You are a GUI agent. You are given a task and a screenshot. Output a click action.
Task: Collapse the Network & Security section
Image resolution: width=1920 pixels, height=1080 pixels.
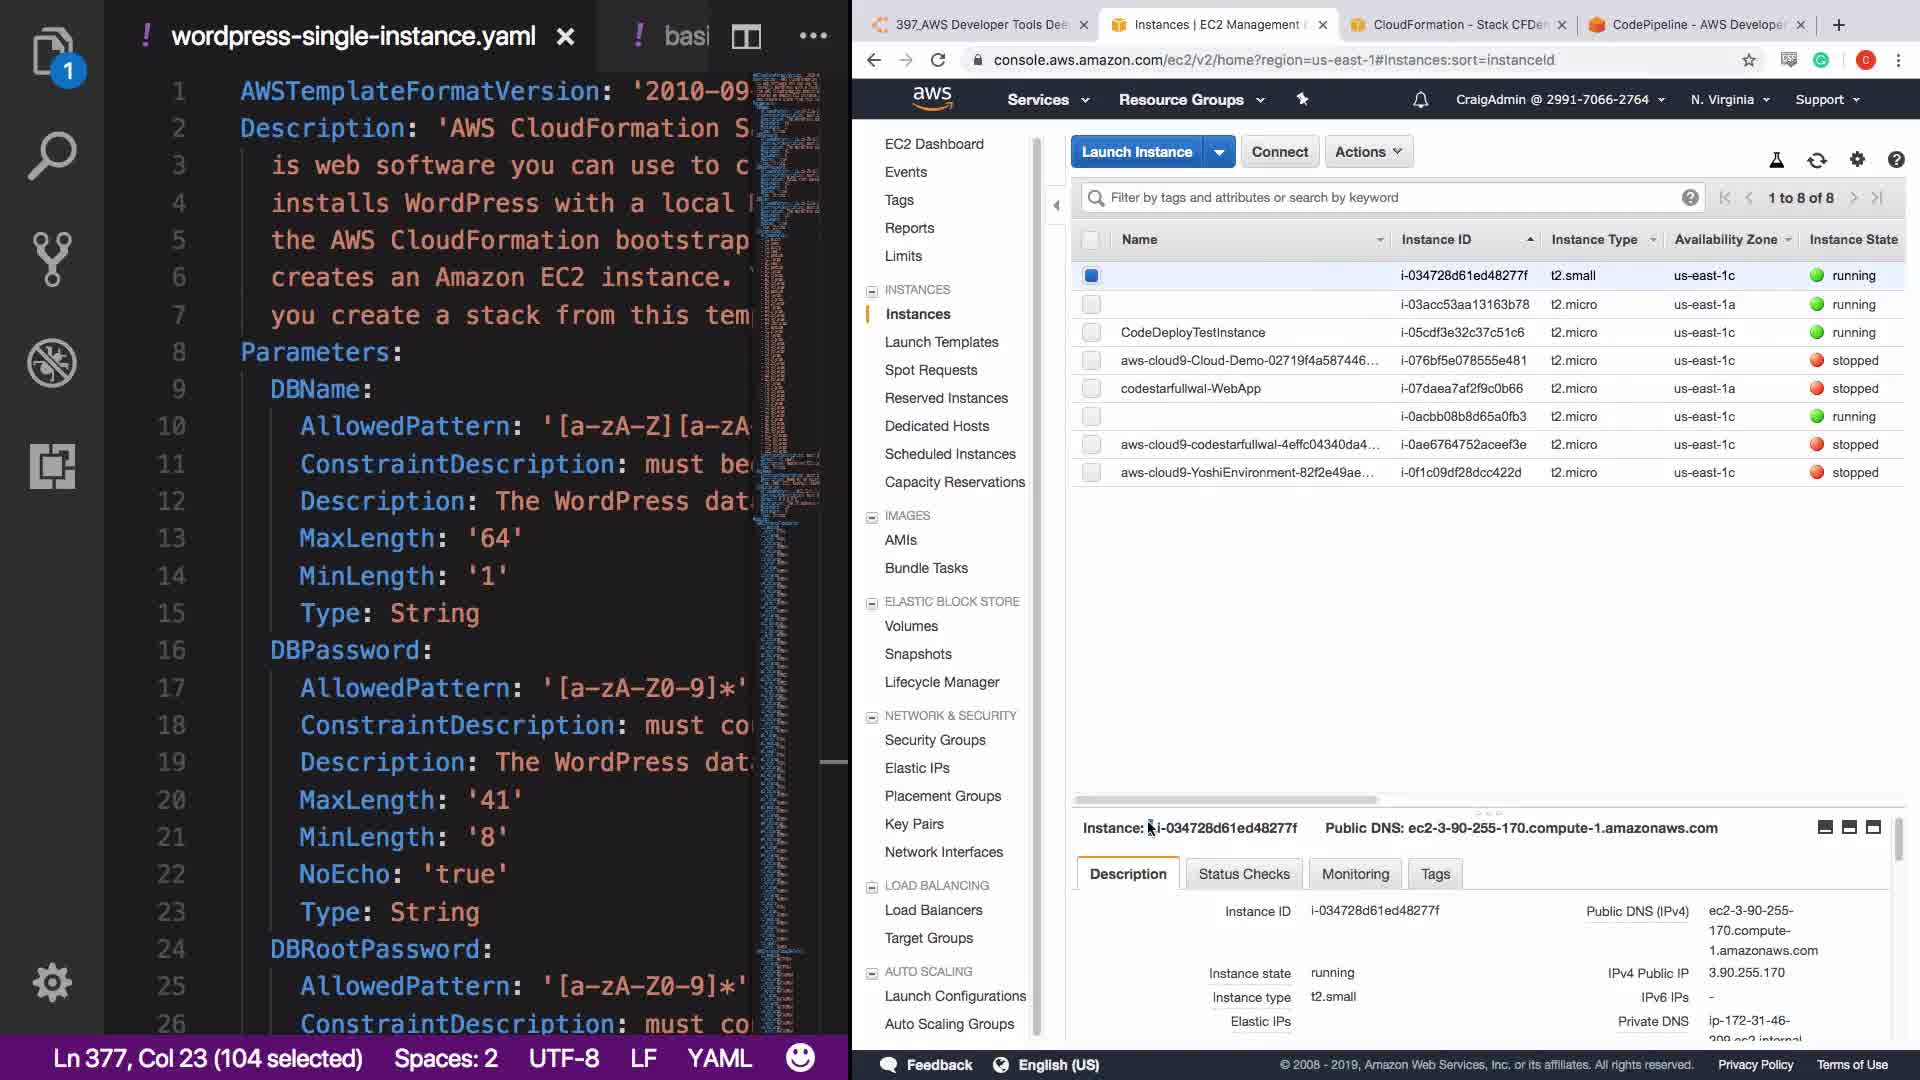[x=872, y=717]
